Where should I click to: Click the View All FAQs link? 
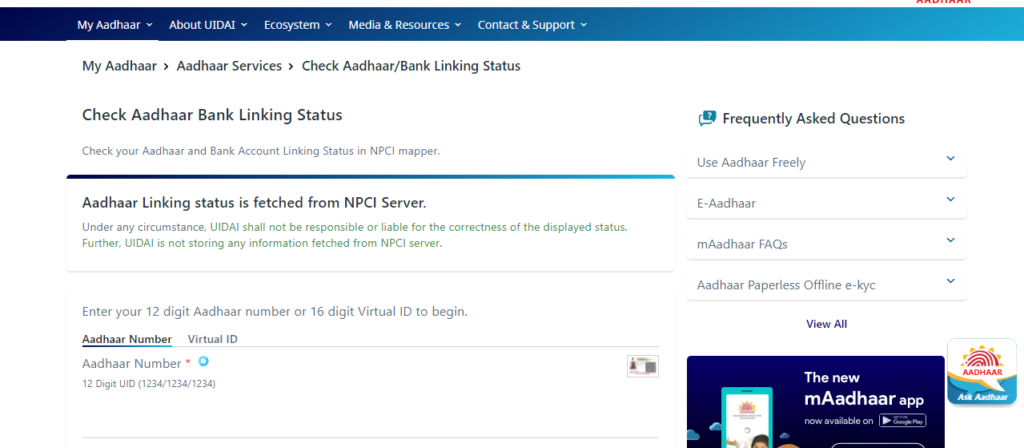(826, 324)
